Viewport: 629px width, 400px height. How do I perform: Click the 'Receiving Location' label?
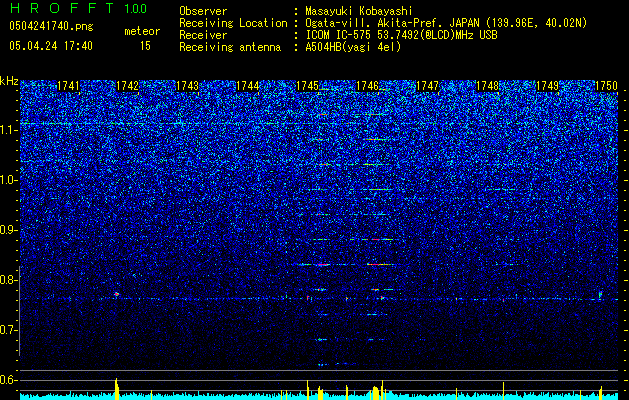[233, 23]
